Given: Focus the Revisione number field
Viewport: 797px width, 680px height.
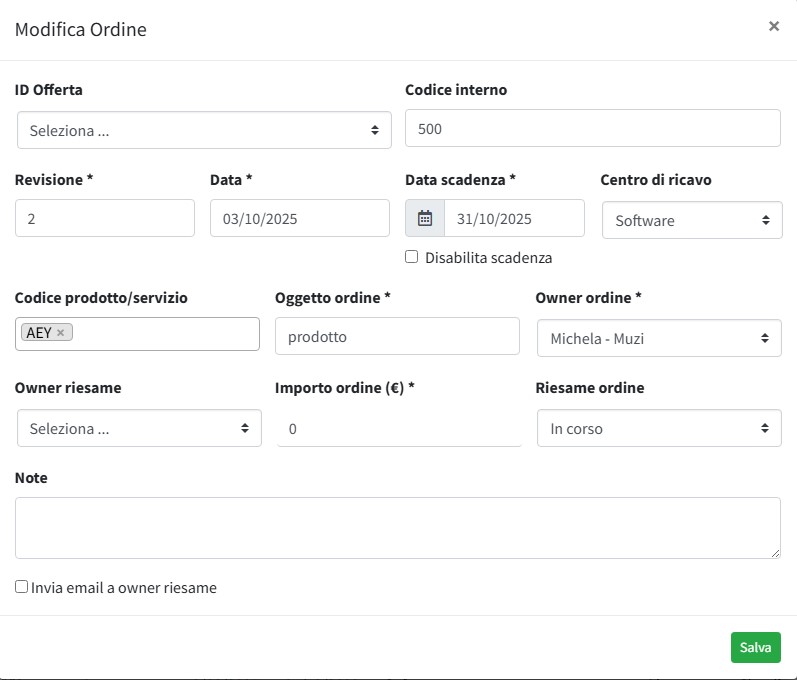Looking at the screenshot, I should 105,218.
